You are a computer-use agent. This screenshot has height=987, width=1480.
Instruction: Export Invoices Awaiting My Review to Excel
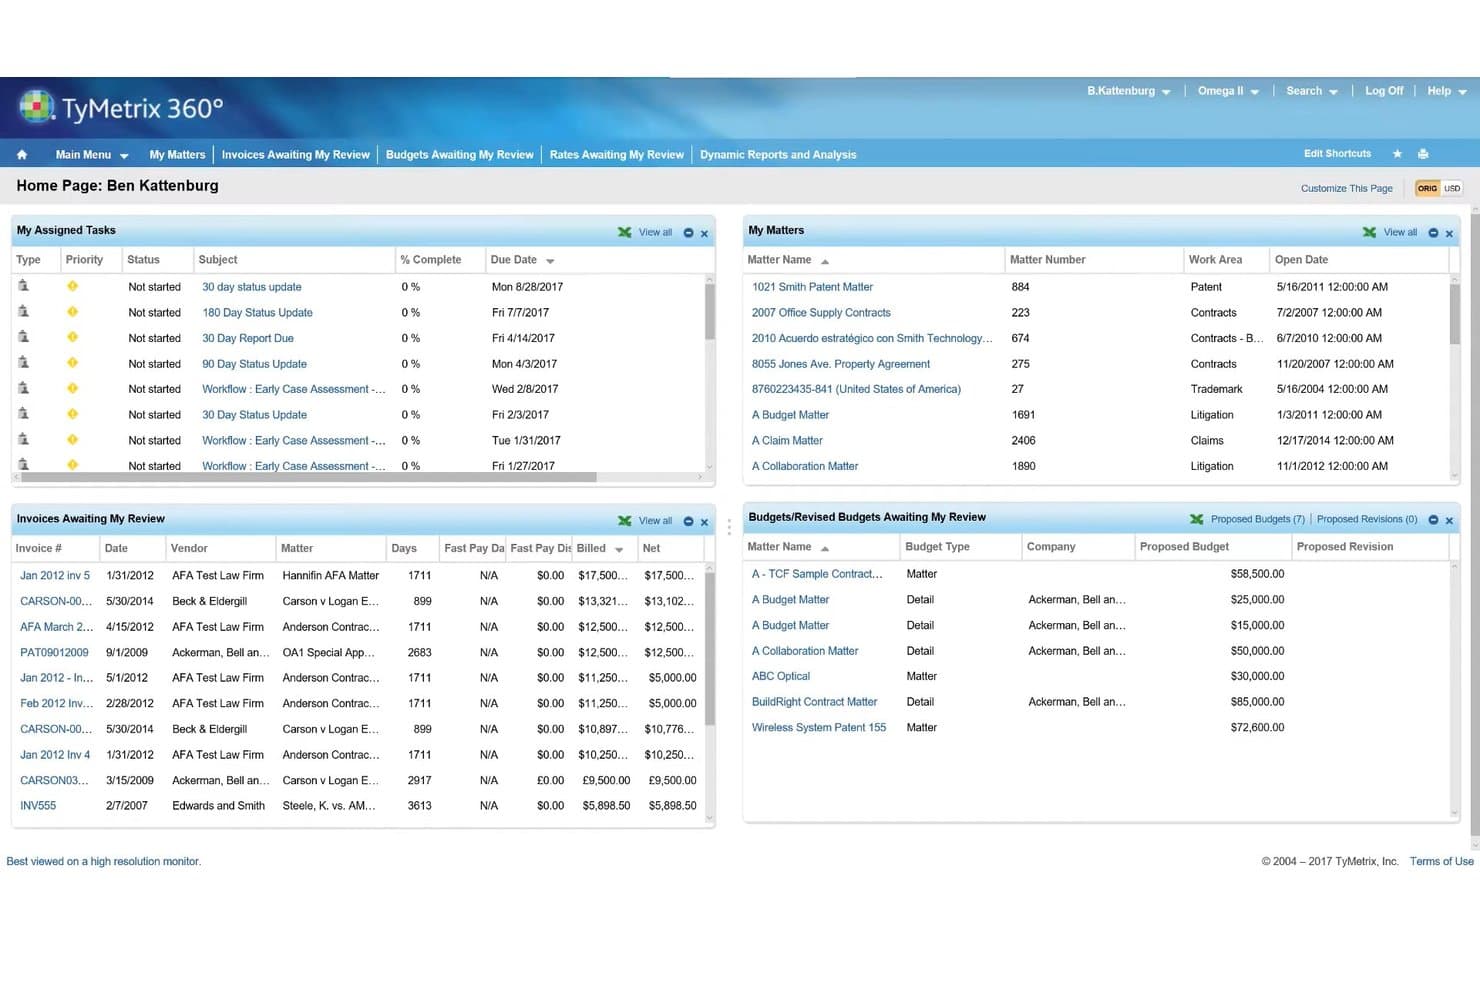pyautogui.click(x=624, y=521)
